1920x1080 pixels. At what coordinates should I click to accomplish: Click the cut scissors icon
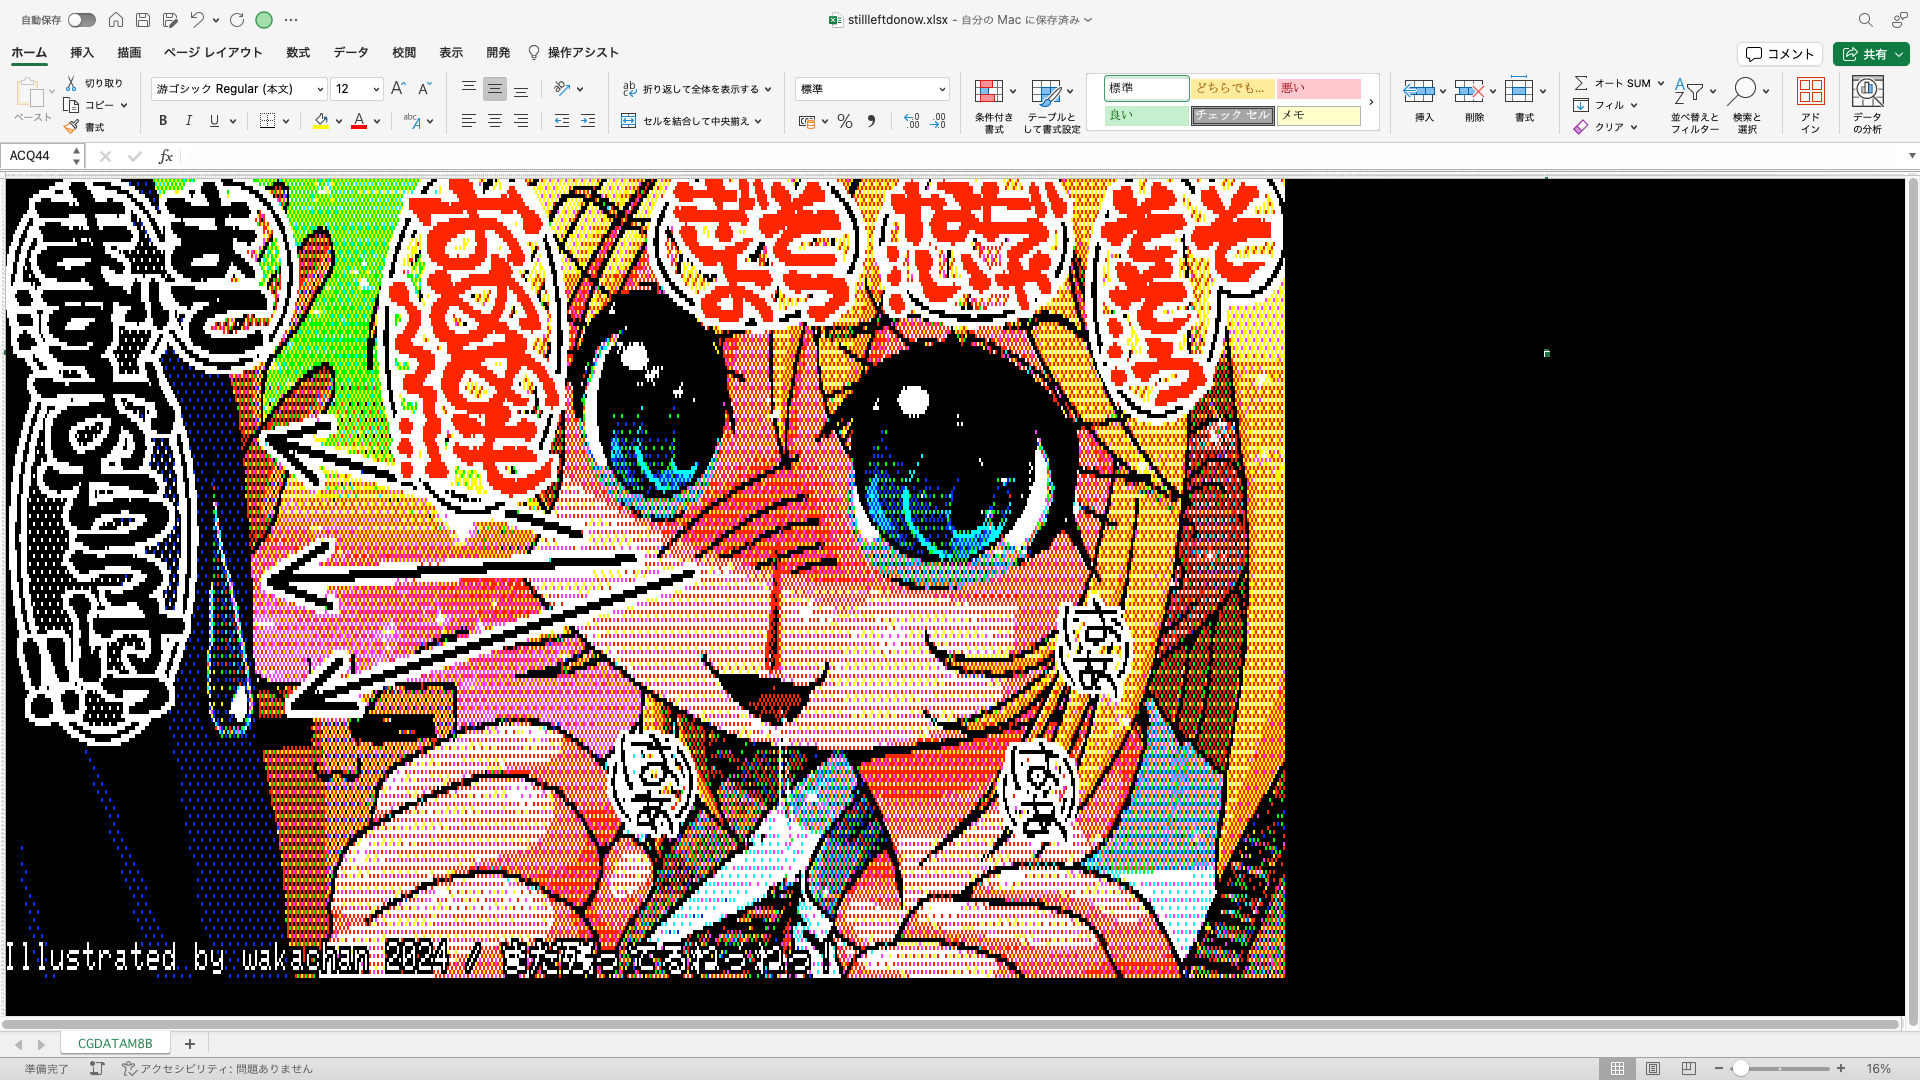pos(71,83)
